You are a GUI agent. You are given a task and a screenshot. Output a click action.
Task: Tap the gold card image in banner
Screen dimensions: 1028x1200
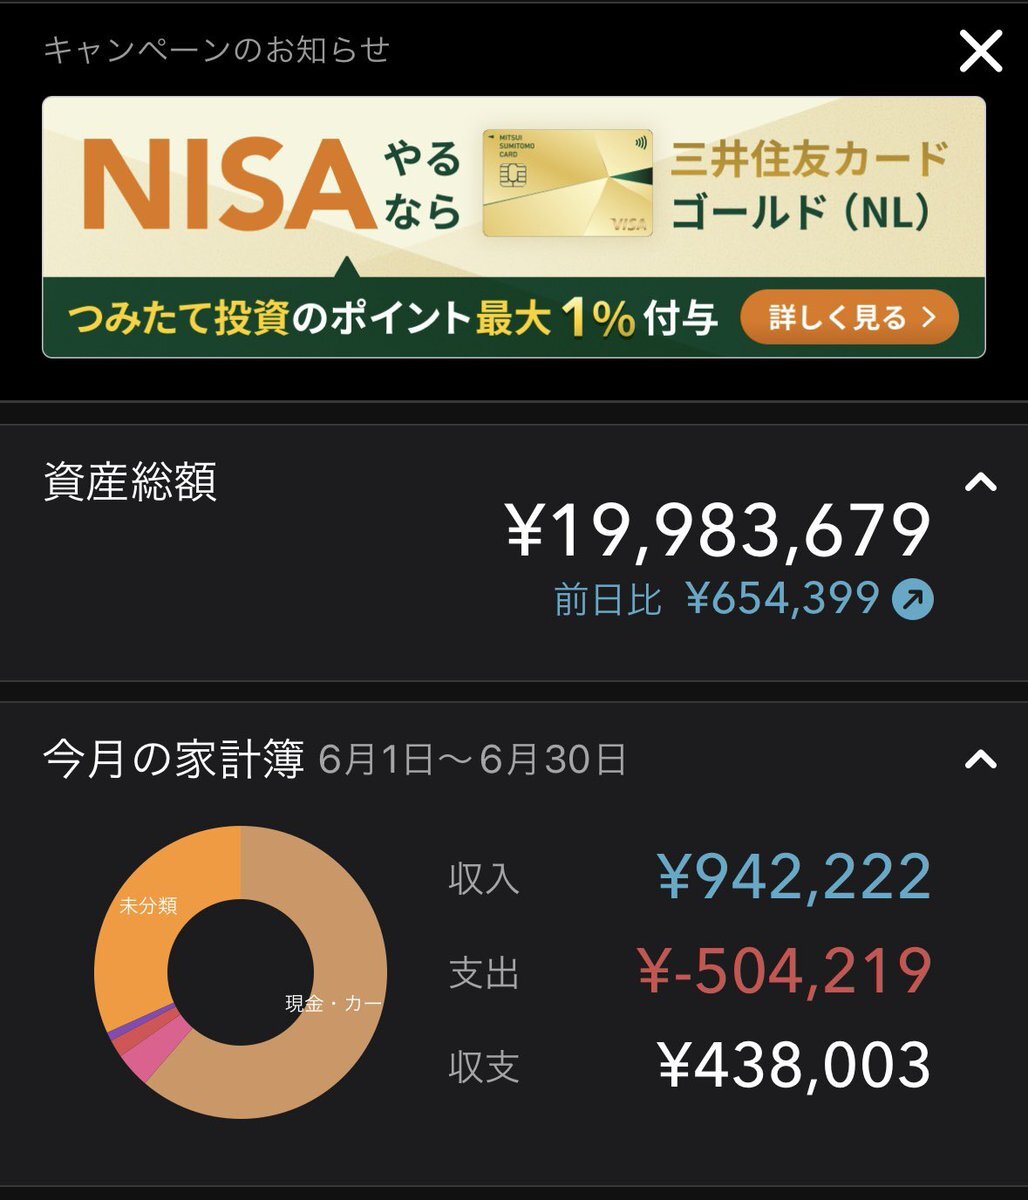point(567,183)
